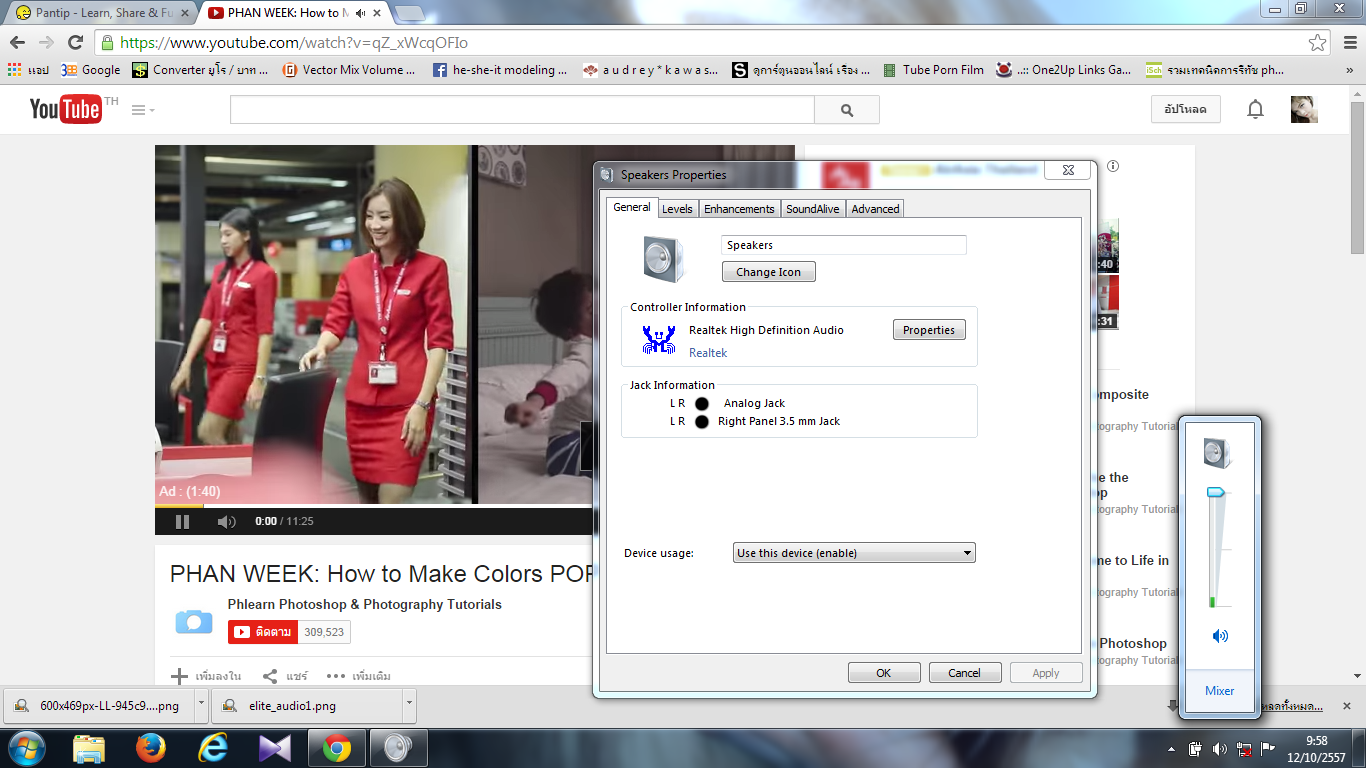Screen dimensions: 1366x768
Task: Click the share icon below video
Action: tap(270, 676)
